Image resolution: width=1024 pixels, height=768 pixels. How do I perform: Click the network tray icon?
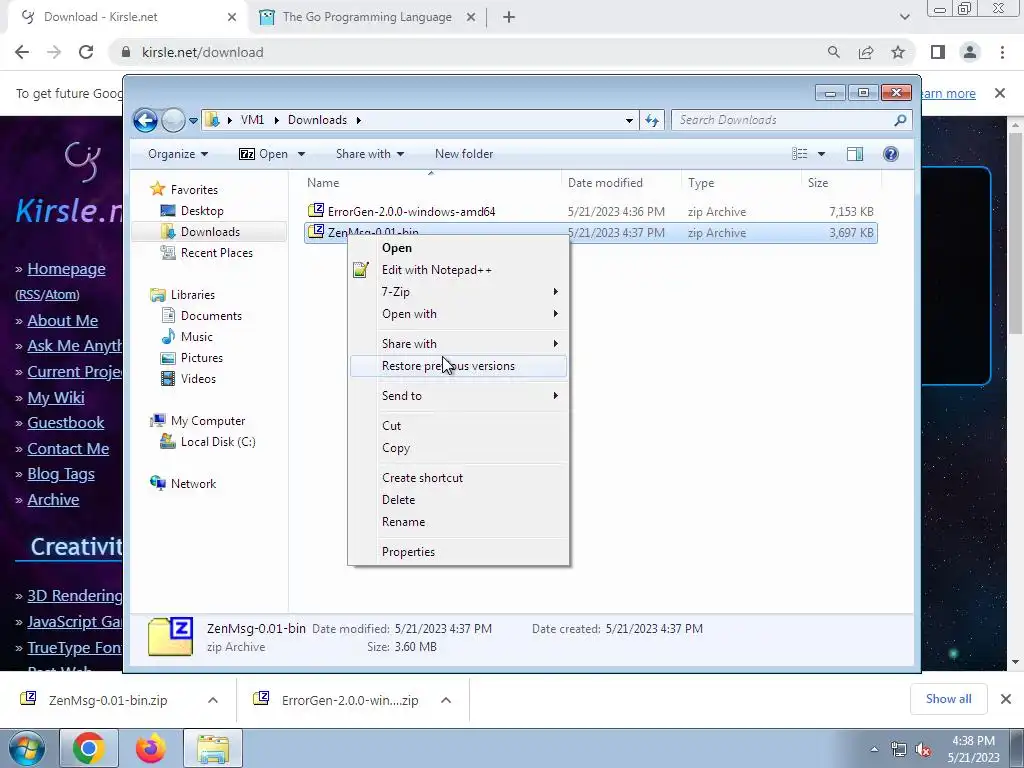click(899, 750)
